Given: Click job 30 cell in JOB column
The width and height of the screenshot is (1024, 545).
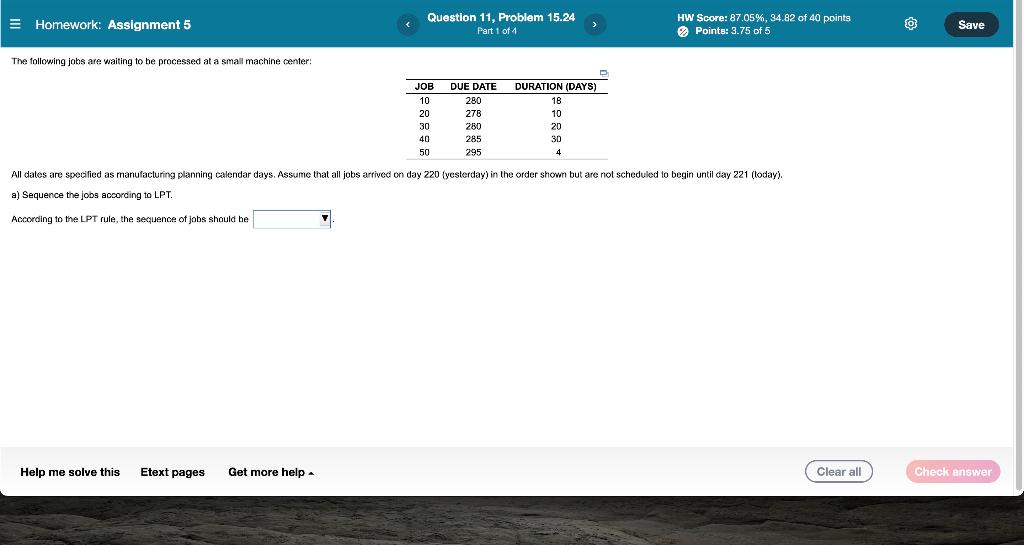Looking at the screenshot, I should (424, 126).
